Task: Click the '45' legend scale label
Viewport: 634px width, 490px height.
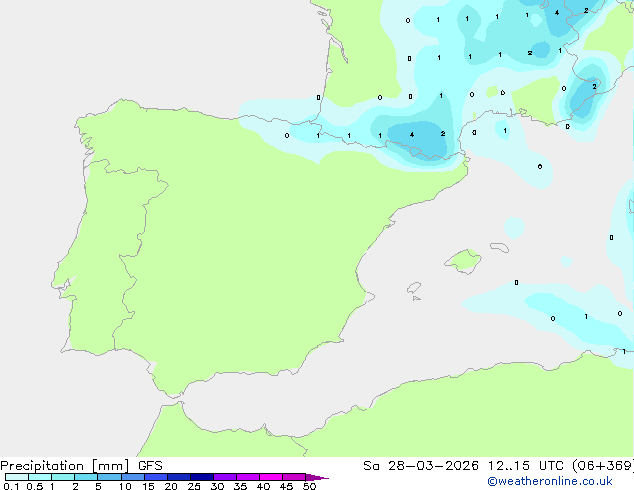Action: click(x=286, y=486)
